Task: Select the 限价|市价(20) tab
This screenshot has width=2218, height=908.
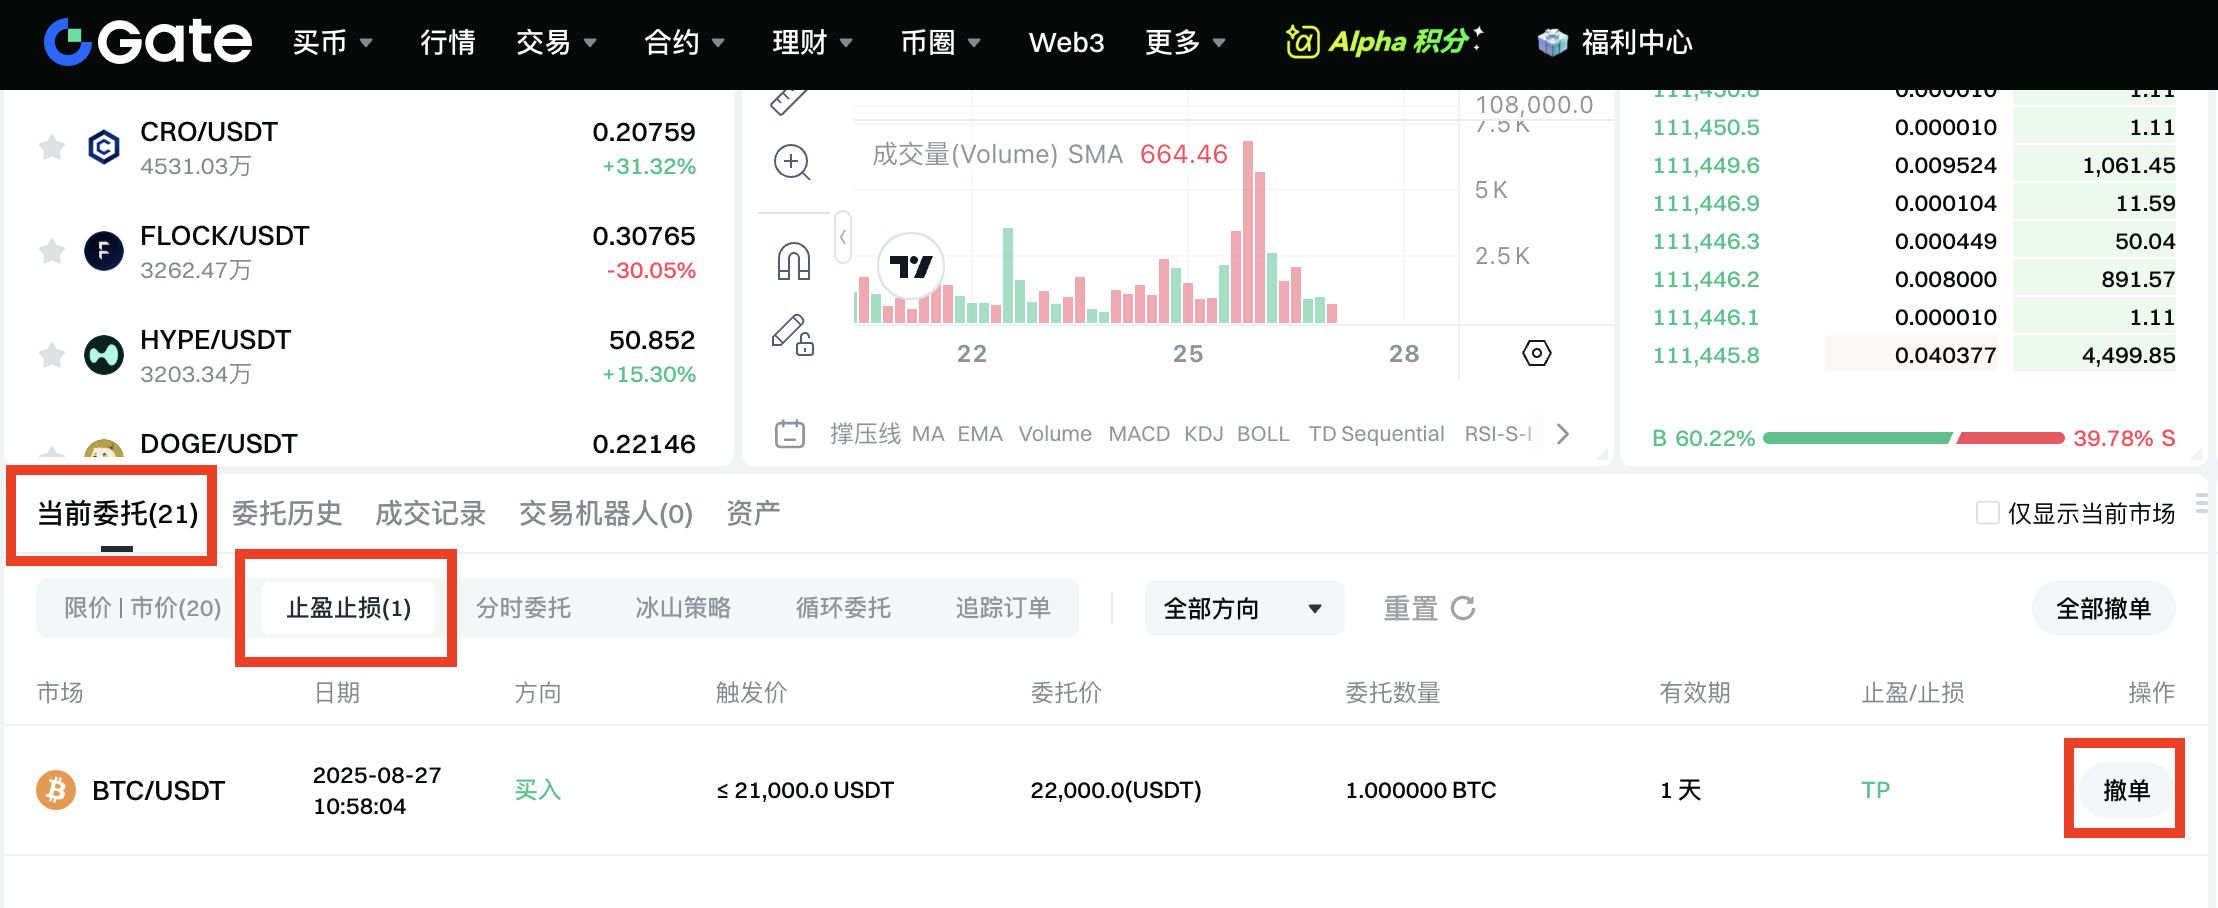Action: click(x=143, y=608)
